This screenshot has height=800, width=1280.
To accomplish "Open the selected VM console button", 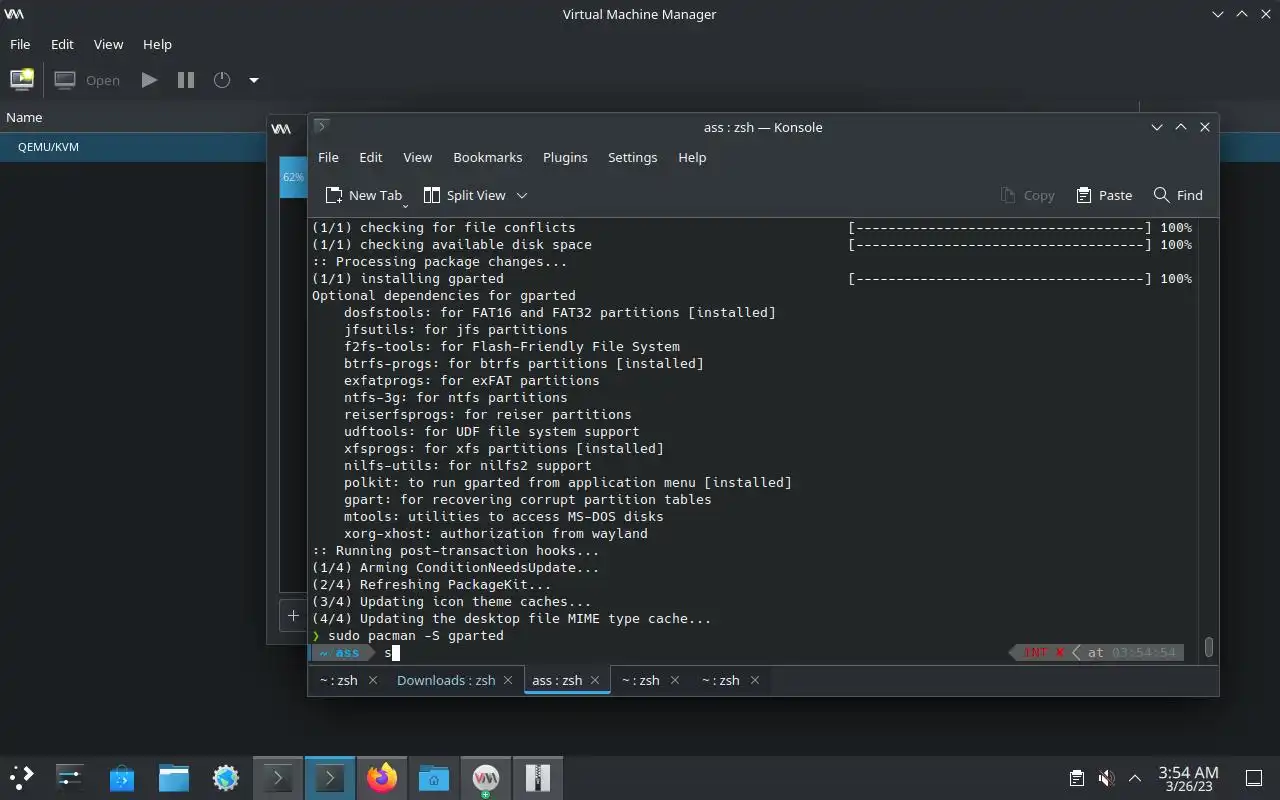I will pos(87,80).
